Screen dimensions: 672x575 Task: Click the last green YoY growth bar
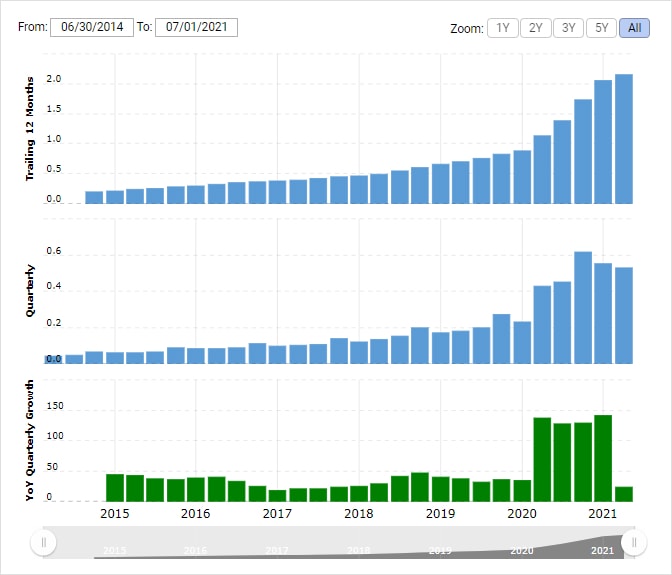point(624,493)
